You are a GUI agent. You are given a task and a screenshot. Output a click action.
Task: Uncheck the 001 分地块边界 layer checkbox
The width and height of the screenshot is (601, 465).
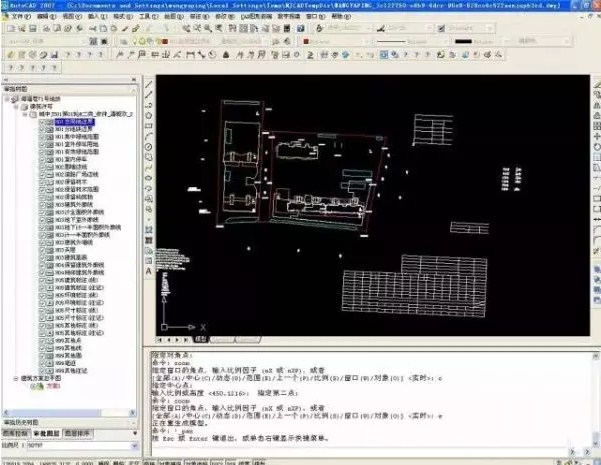(42, 129)
